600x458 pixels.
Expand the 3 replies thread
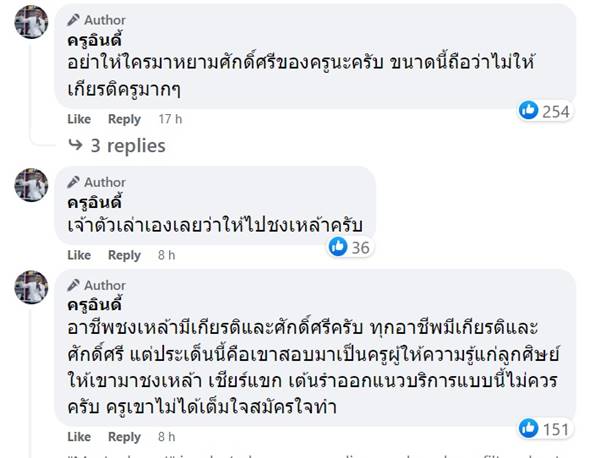pyautogui.click(x=127, y=145)
